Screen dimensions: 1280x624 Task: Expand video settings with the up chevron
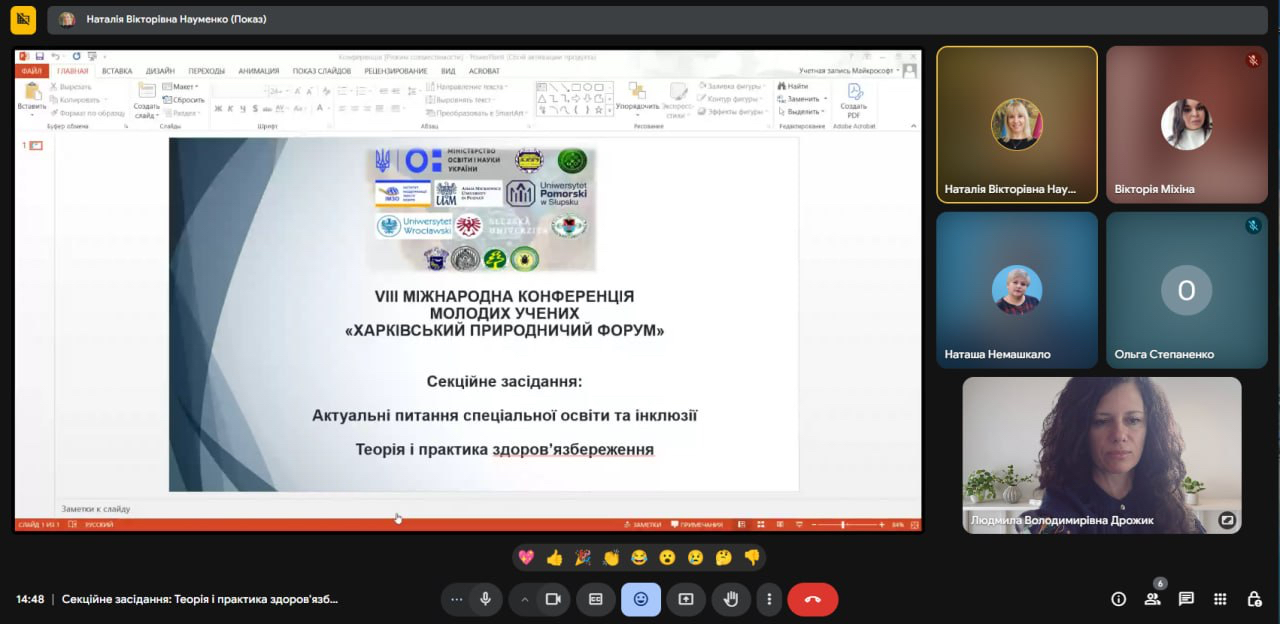tap(523, 599)
